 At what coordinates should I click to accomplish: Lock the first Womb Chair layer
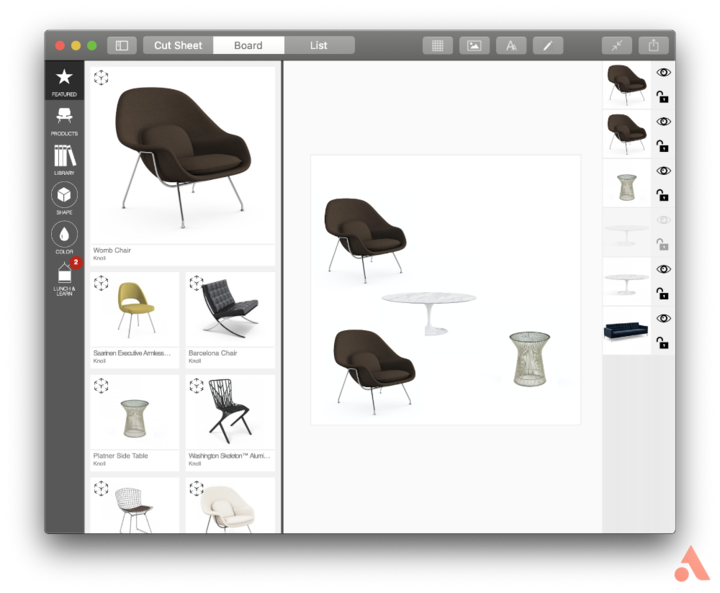point(662,97)
